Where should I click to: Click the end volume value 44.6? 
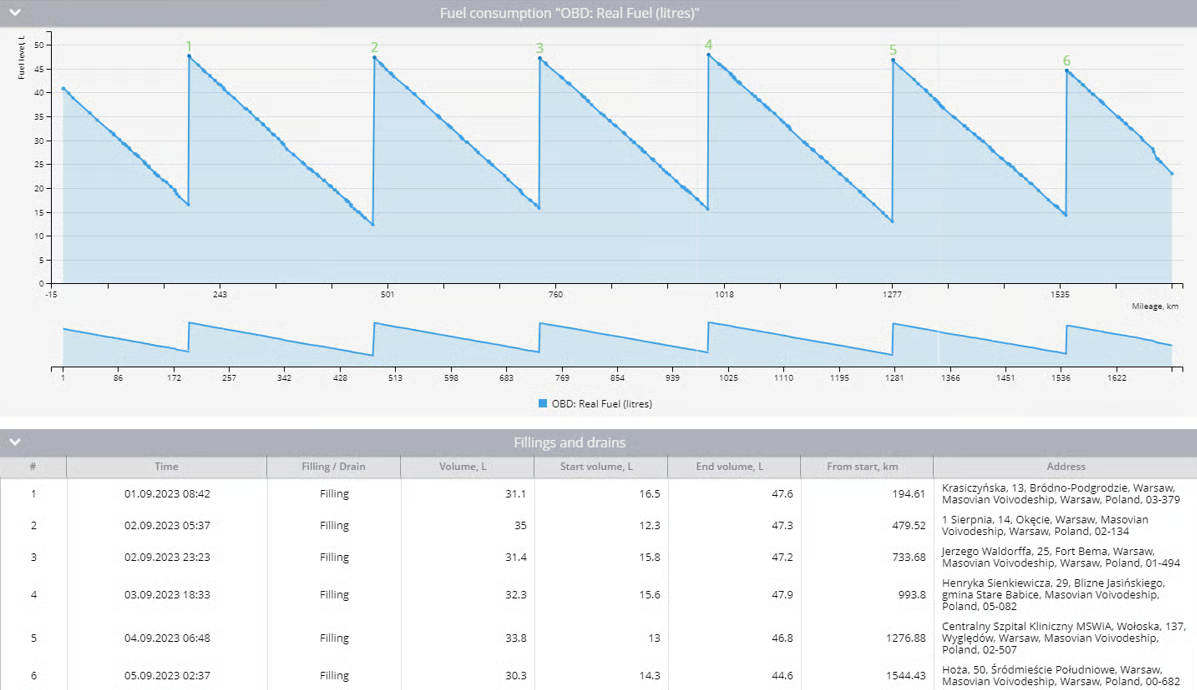(x=782, y=675)
